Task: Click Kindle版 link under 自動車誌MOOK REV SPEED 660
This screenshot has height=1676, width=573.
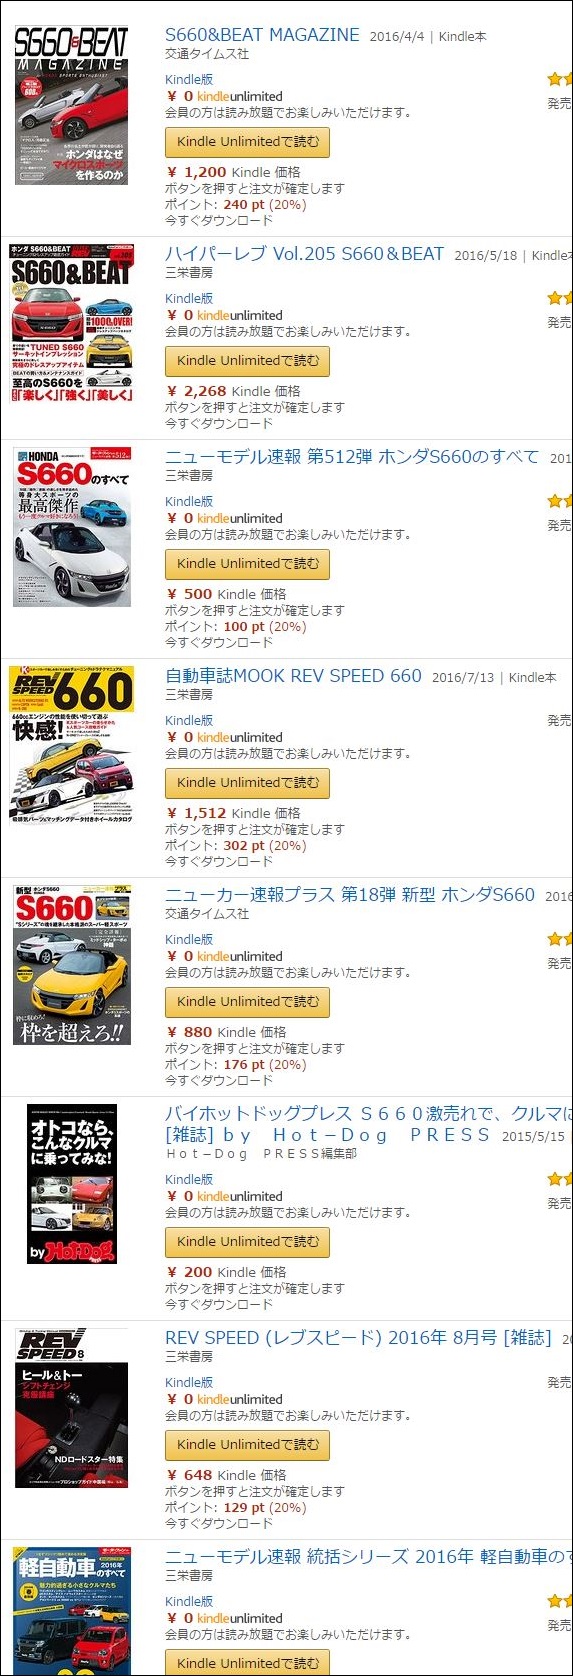Action: tap(189, 720)
